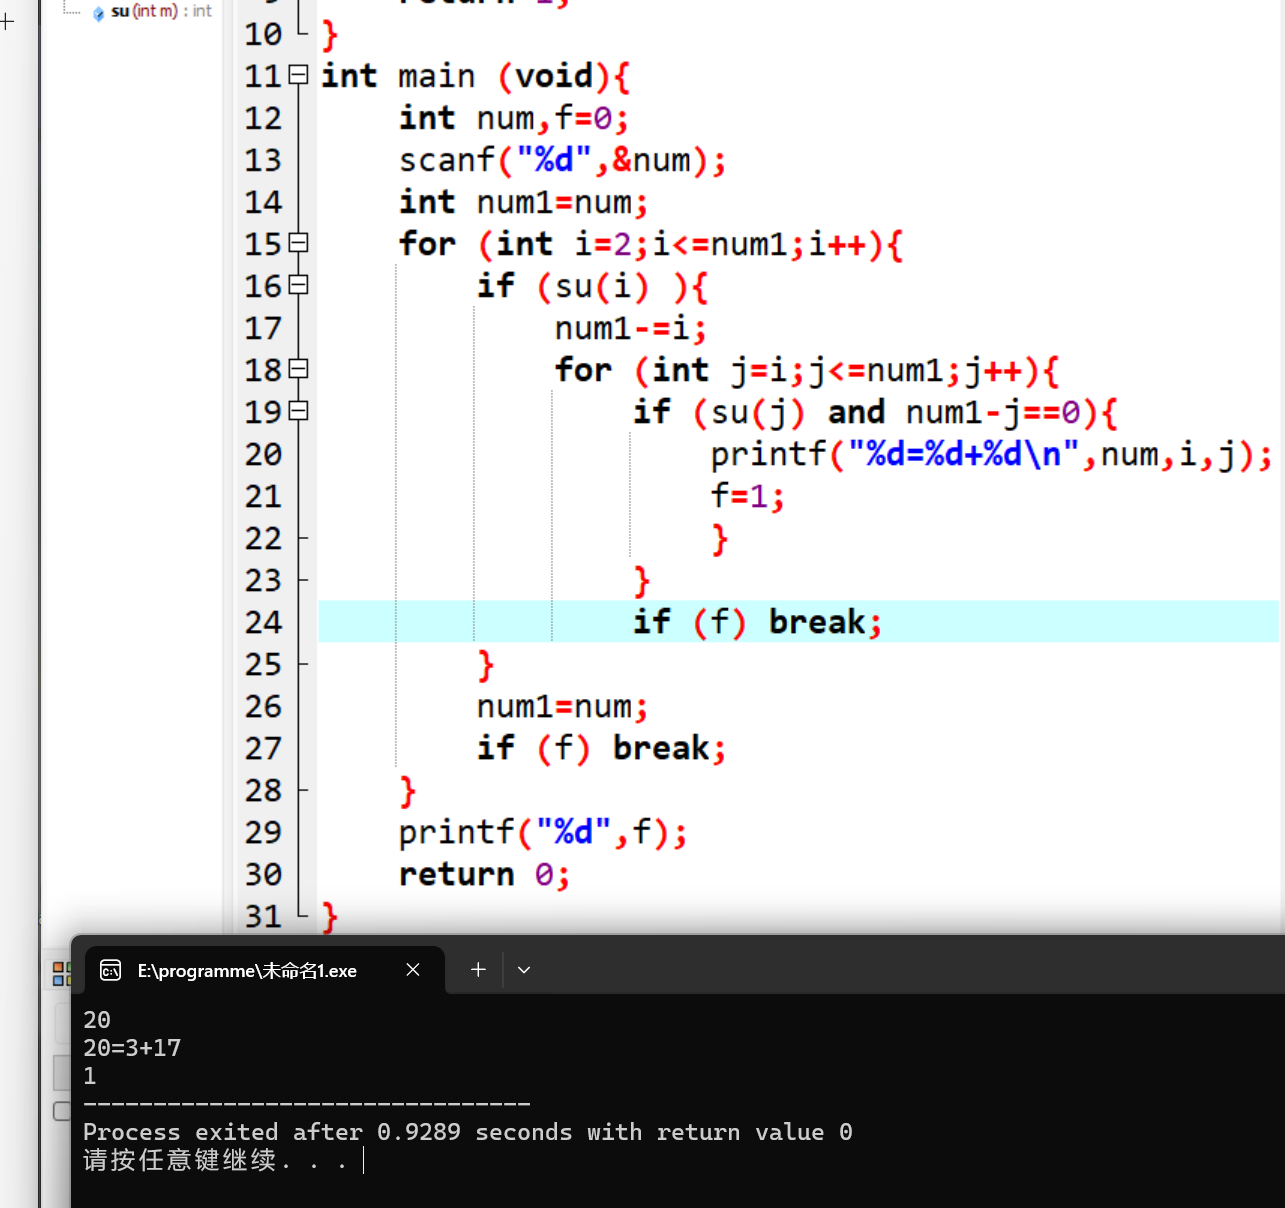
Task: Click the 'num1-=i;' statement
Action: pyautogui.click(x=631, y=328)
